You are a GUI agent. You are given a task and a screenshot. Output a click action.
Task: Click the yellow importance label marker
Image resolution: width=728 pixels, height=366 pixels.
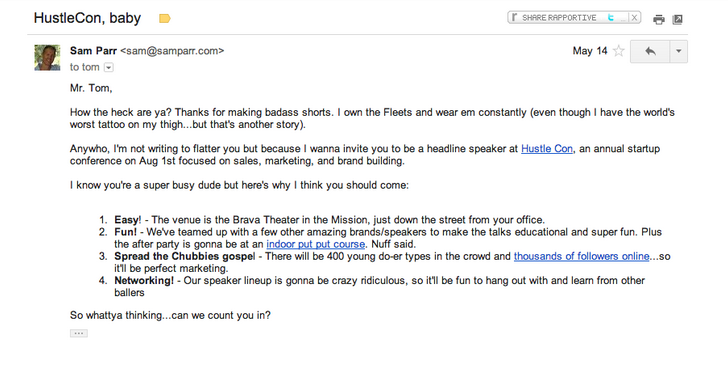pos(165,19)
